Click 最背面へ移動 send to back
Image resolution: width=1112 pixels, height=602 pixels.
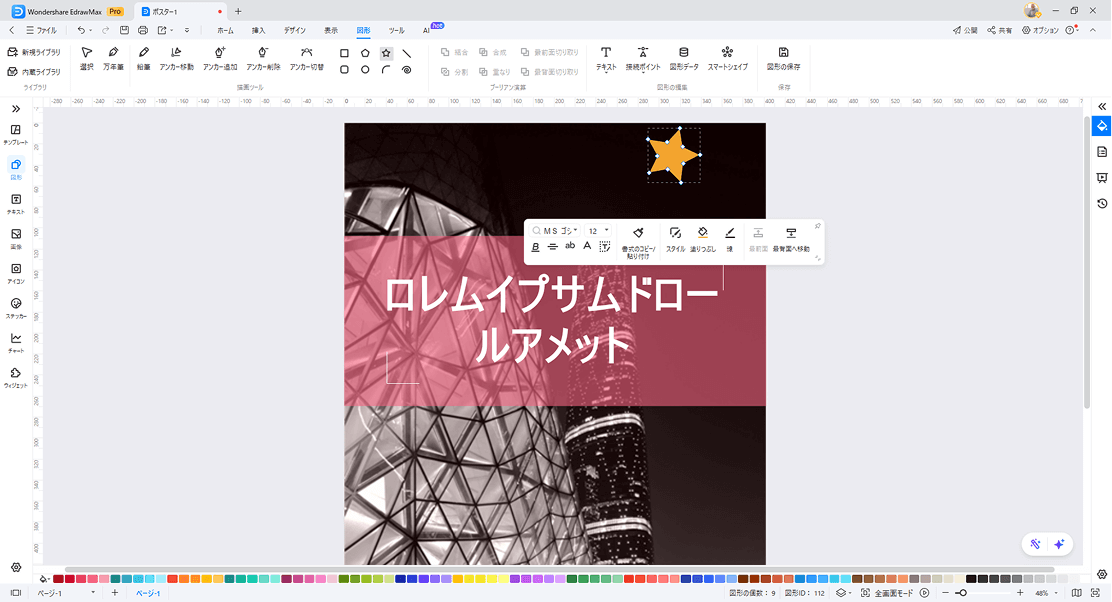coord(791,238)
